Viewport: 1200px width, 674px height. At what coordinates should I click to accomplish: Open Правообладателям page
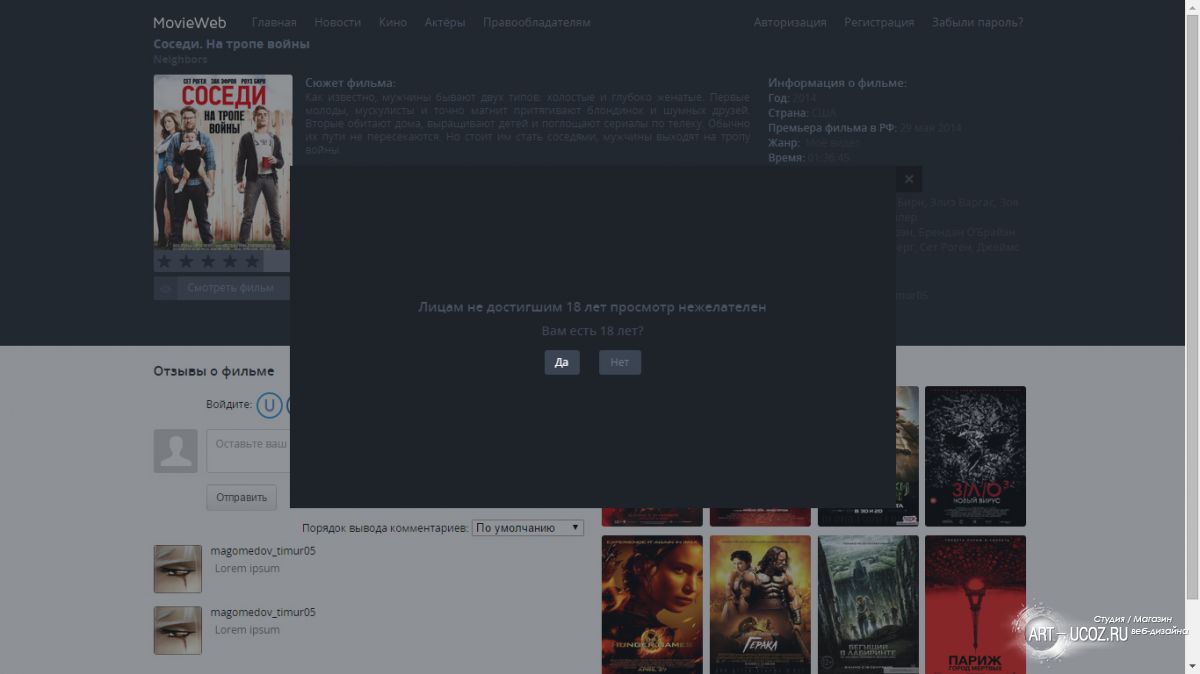click(x=536, y=22)
